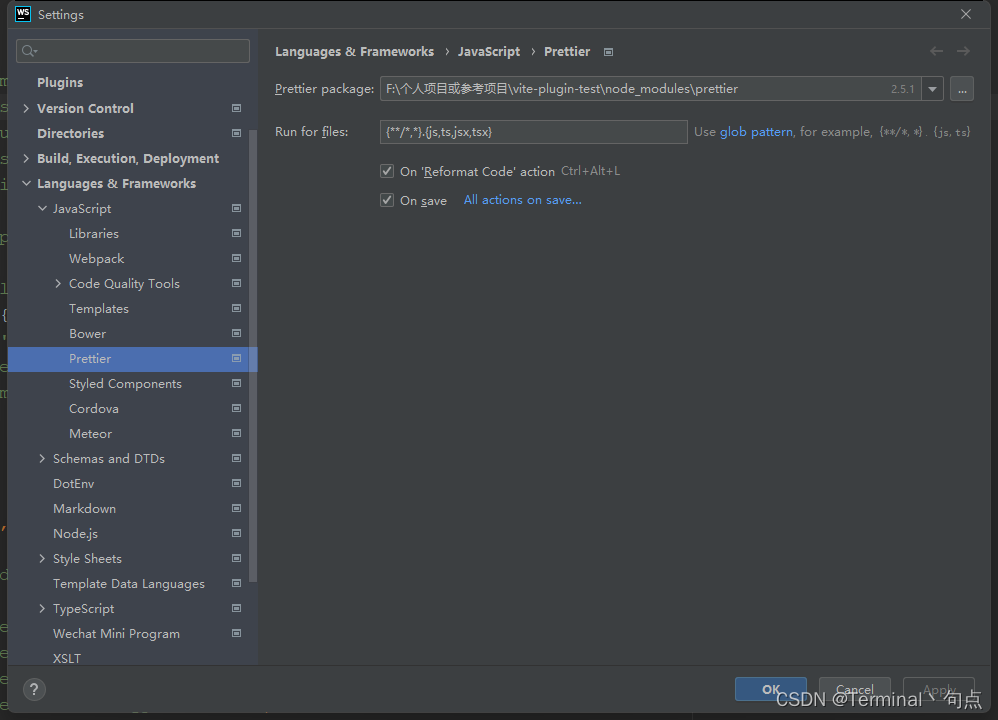998x720 pixels.
Task: Click the project-level icon beside Code Quality Tools
Action: (236, 283)
